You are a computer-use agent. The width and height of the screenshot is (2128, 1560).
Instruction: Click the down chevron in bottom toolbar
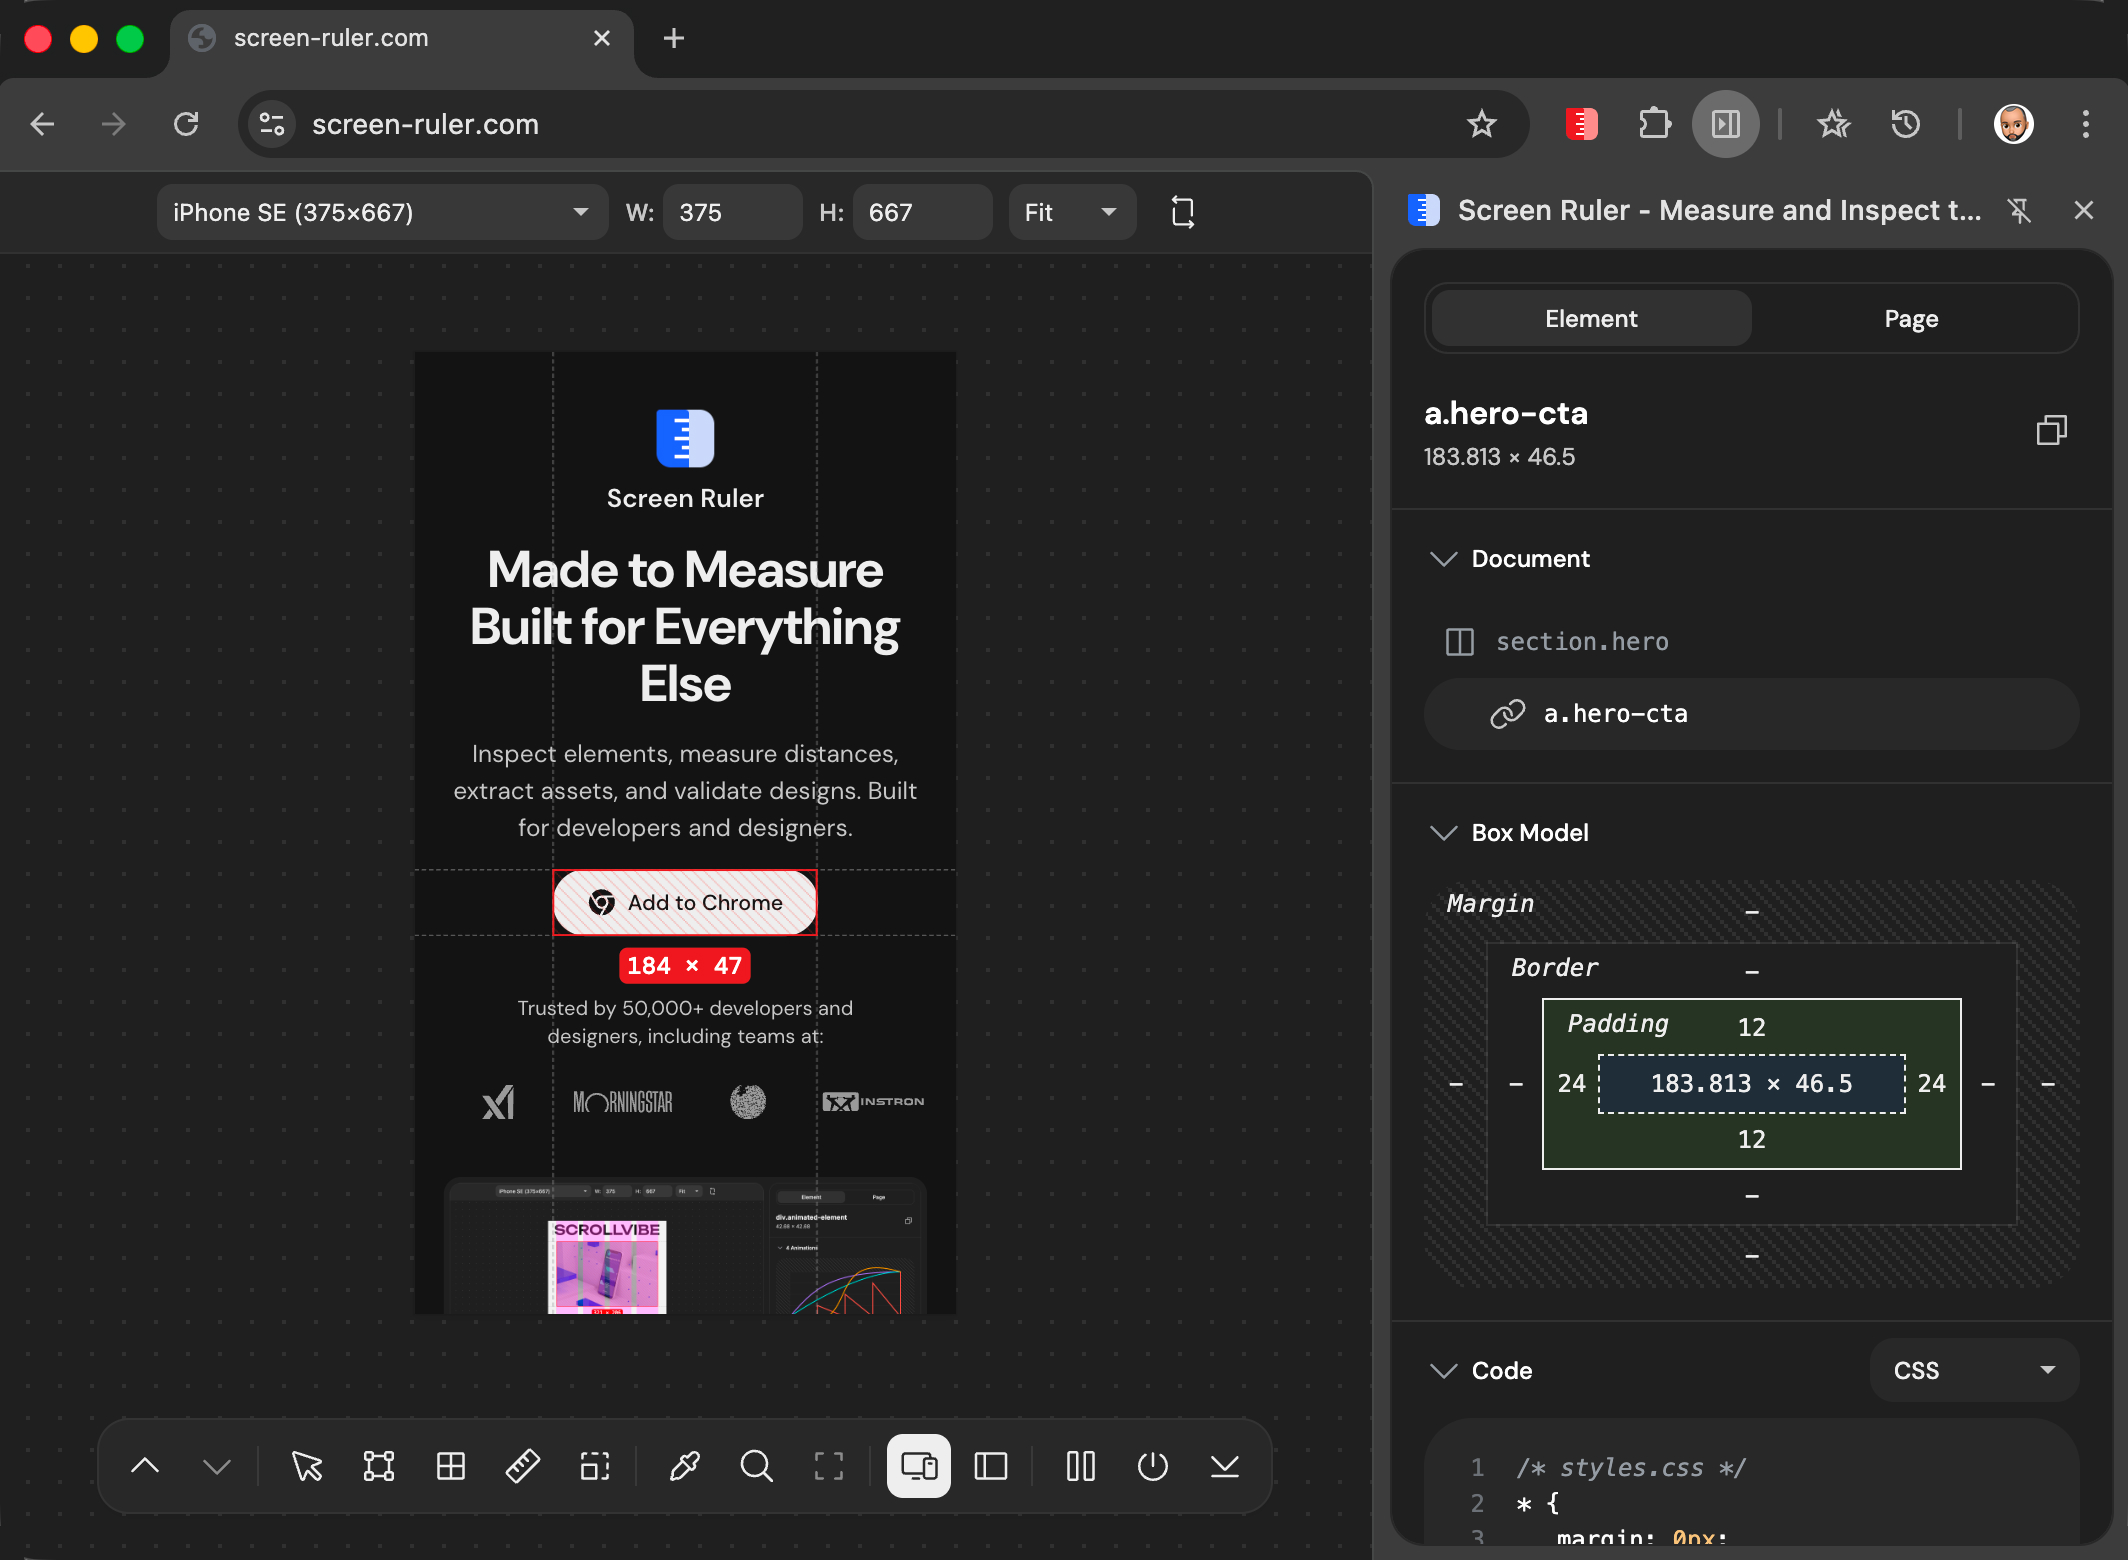pos(217,1466)
